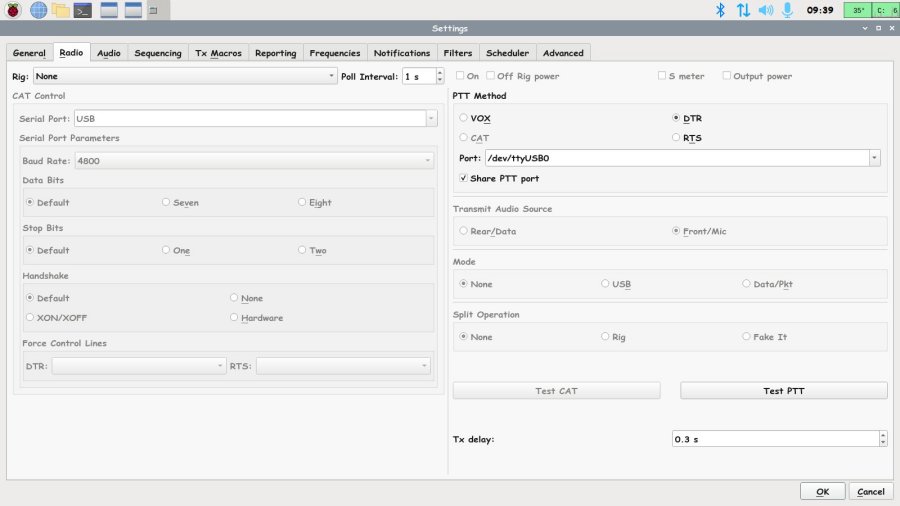The image size is (900, 506).
Task: Open the Sequencing tab
Action: [x=158, y=53]
